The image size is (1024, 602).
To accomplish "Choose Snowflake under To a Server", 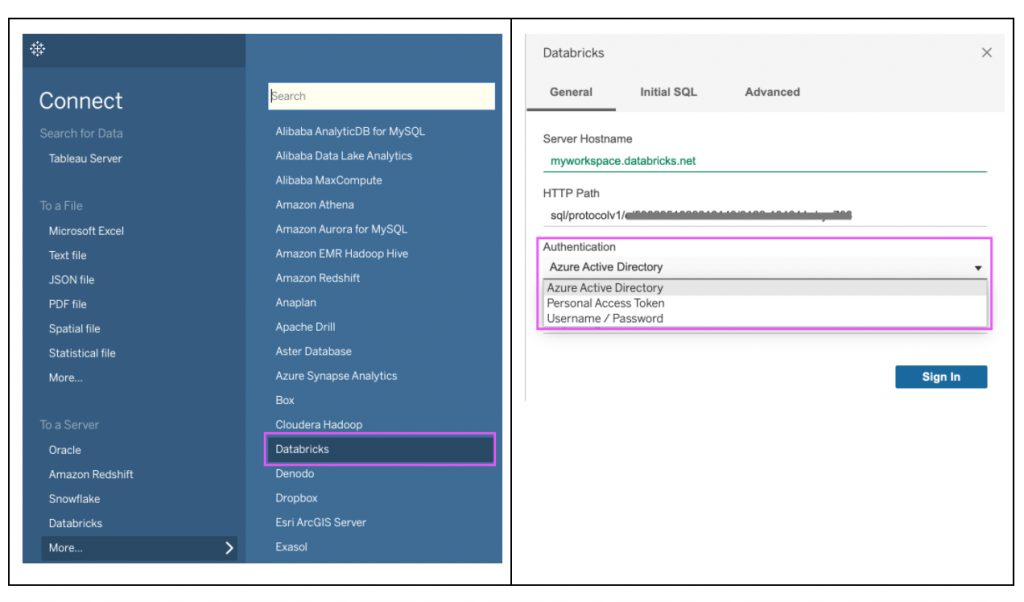I will coord(74,499).
